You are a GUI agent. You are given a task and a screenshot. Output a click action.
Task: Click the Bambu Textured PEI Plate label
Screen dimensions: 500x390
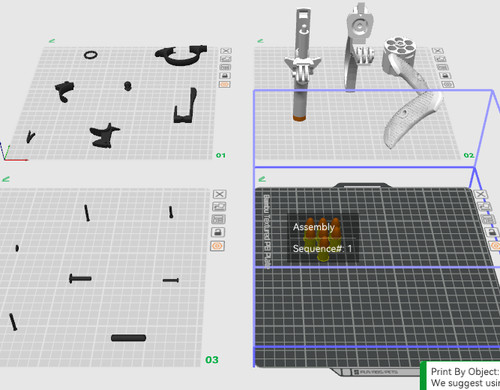tap(267, 231)
